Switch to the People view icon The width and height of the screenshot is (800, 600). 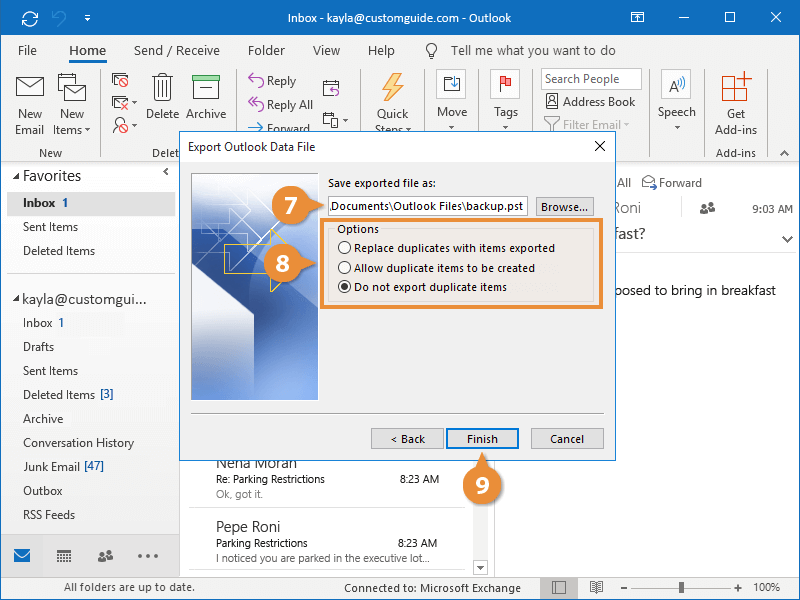[x=105, y=556]
